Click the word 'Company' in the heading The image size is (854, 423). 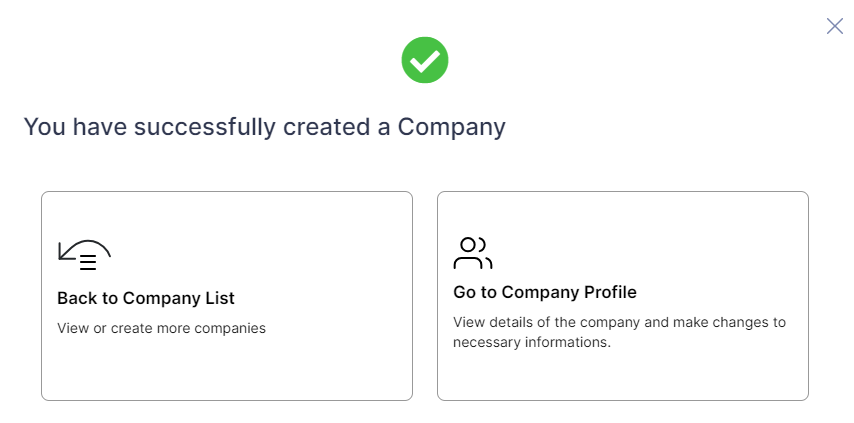point(452,127)
